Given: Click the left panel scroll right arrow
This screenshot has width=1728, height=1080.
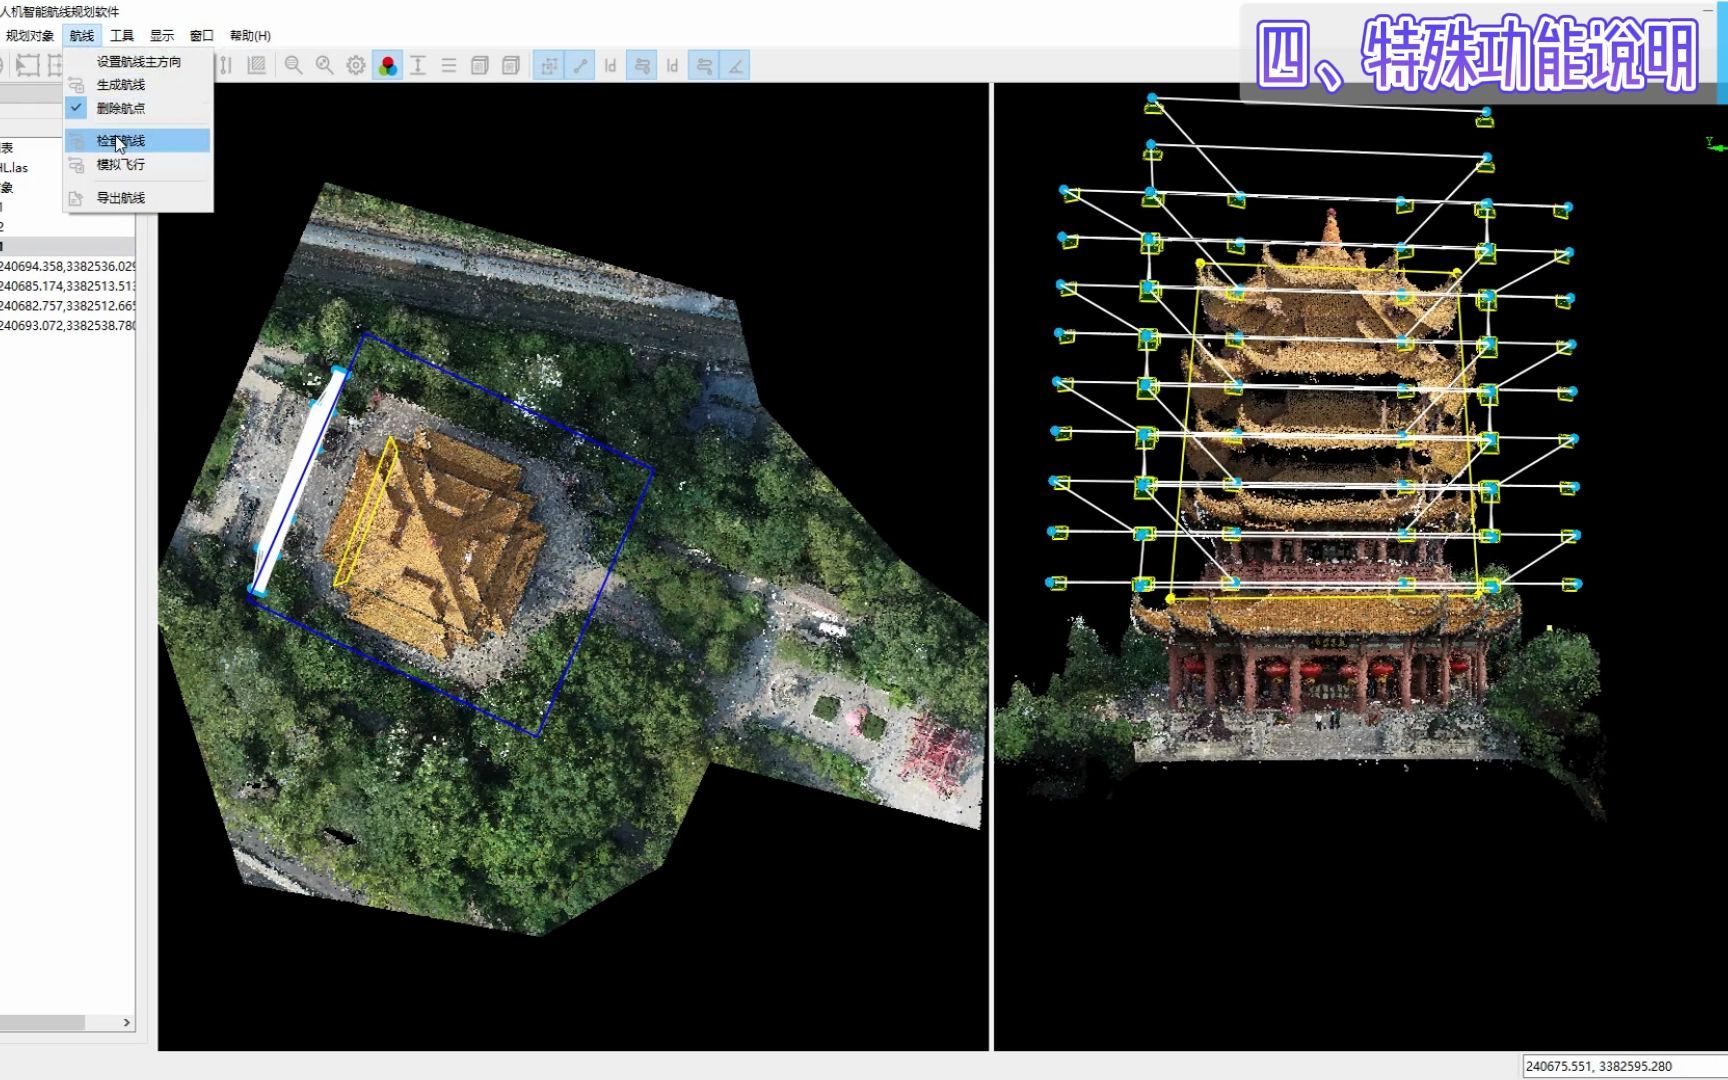Looking at the screenshot, I should (127, 1023).
